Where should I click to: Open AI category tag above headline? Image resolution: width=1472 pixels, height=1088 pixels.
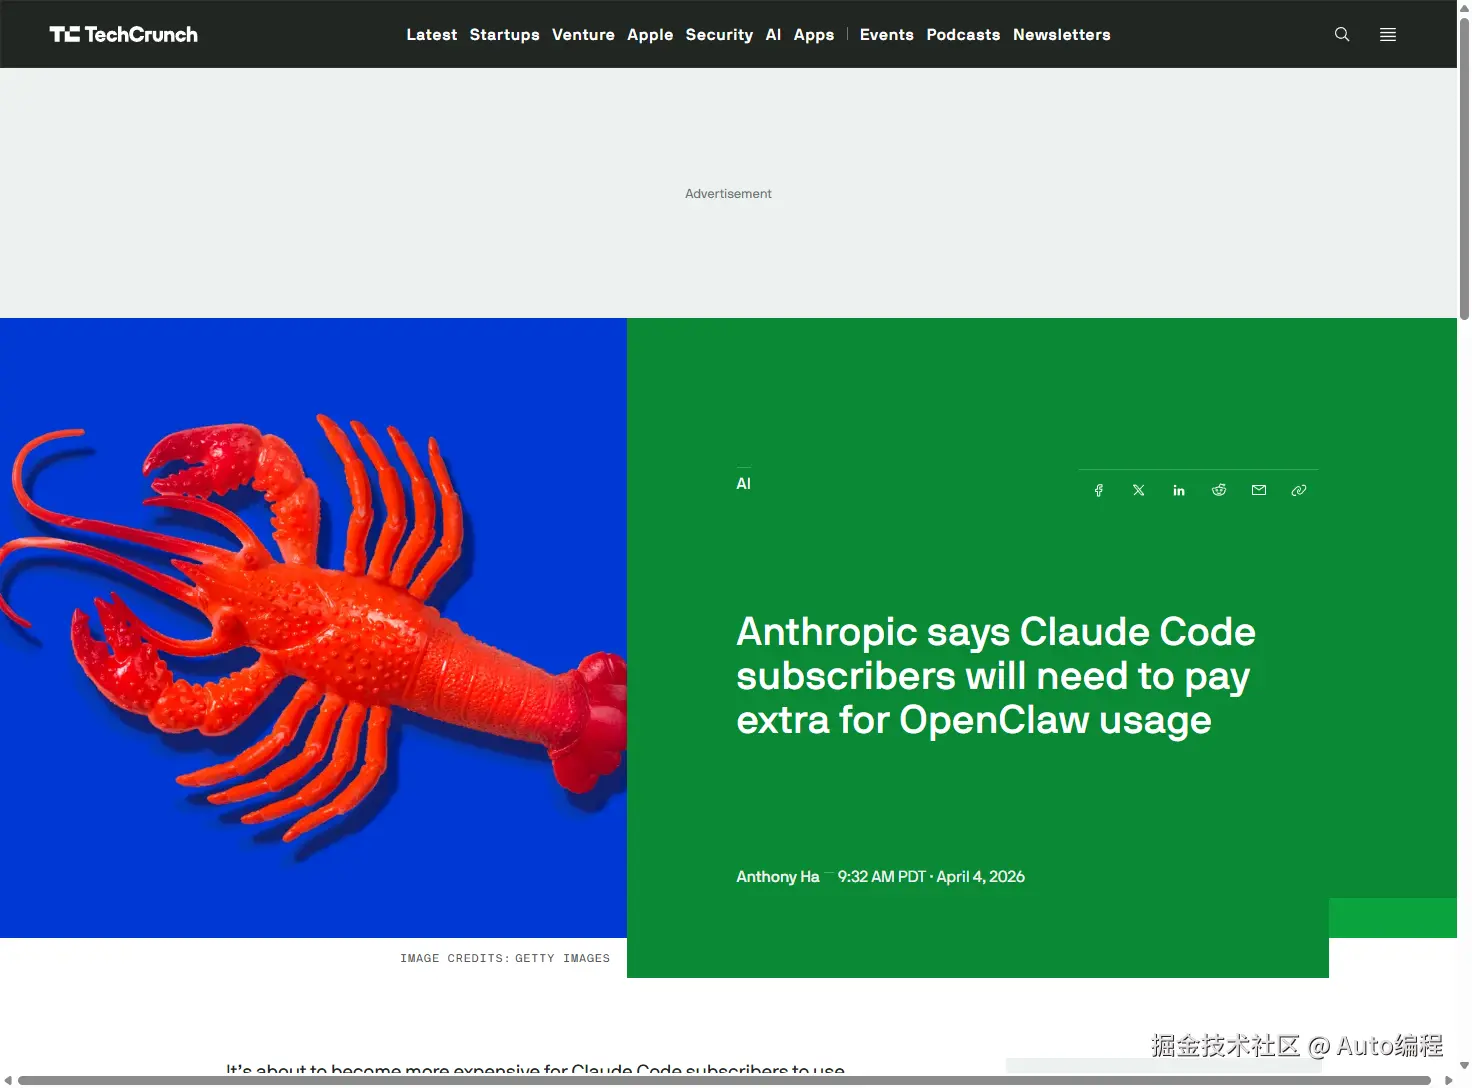pos(743,483)
